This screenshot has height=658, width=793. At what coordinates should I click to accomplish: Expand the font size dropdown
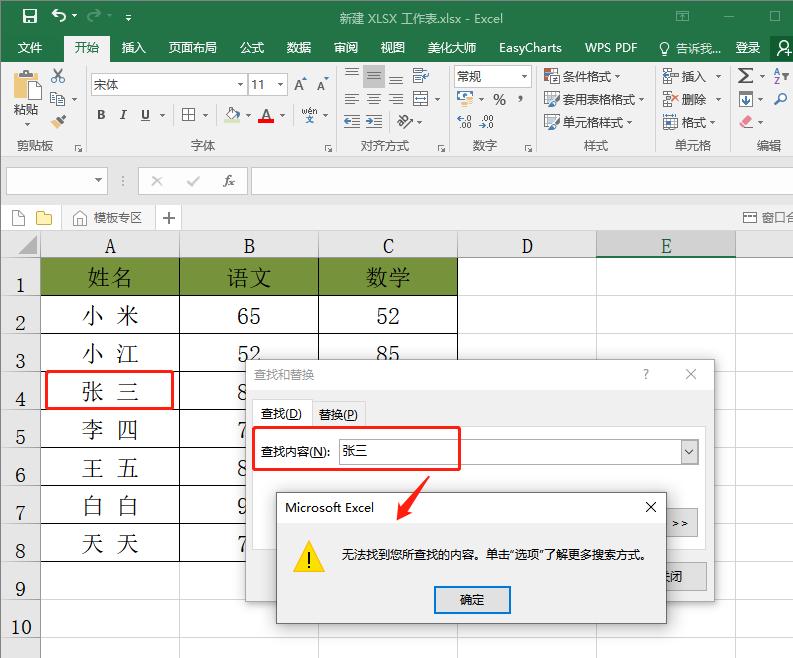(x=280, y=84)
